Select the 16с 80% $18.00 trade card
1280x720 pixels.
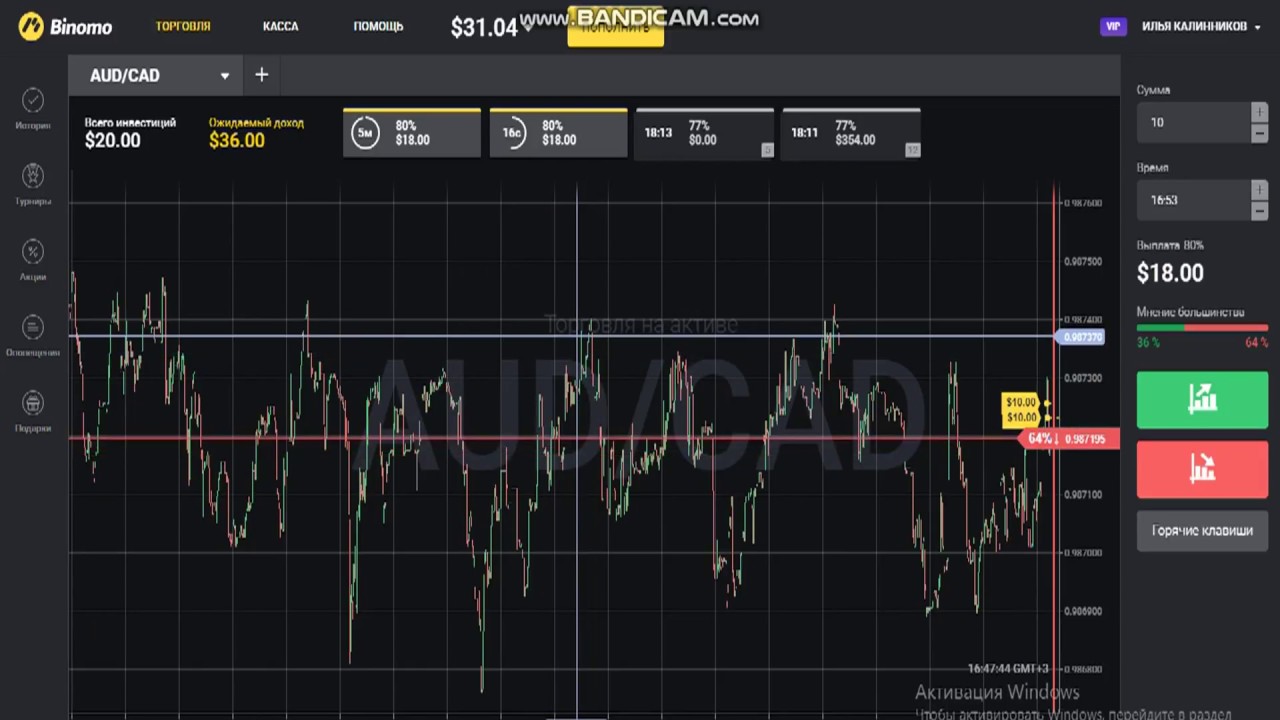click(x=558, y=133)
